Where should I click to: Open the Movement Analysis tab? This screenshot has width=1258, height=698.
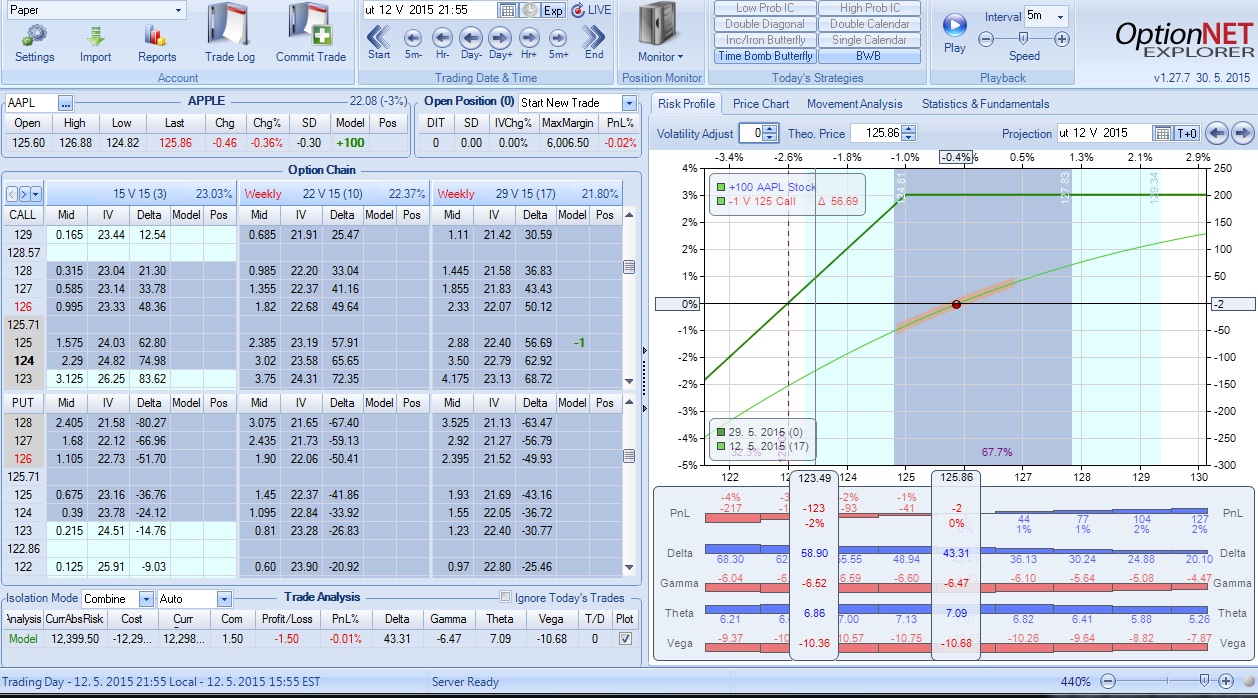[854, 104]
